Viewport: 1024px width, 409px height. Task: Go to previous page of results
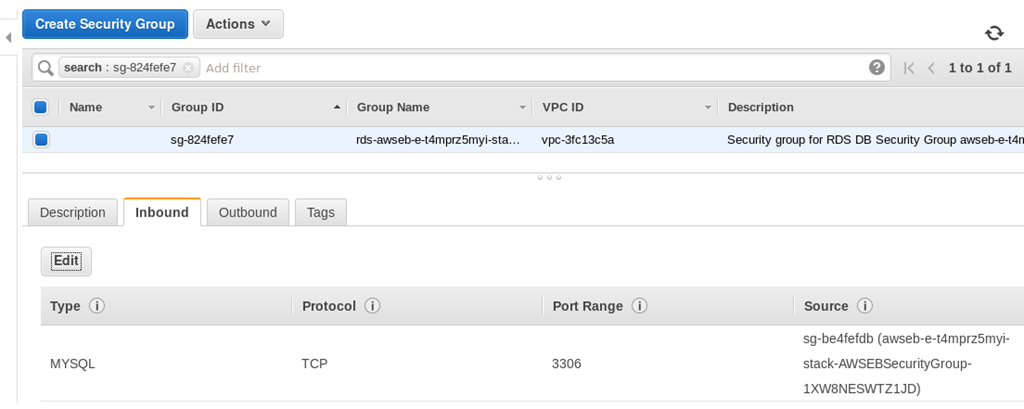coord(931,68)
